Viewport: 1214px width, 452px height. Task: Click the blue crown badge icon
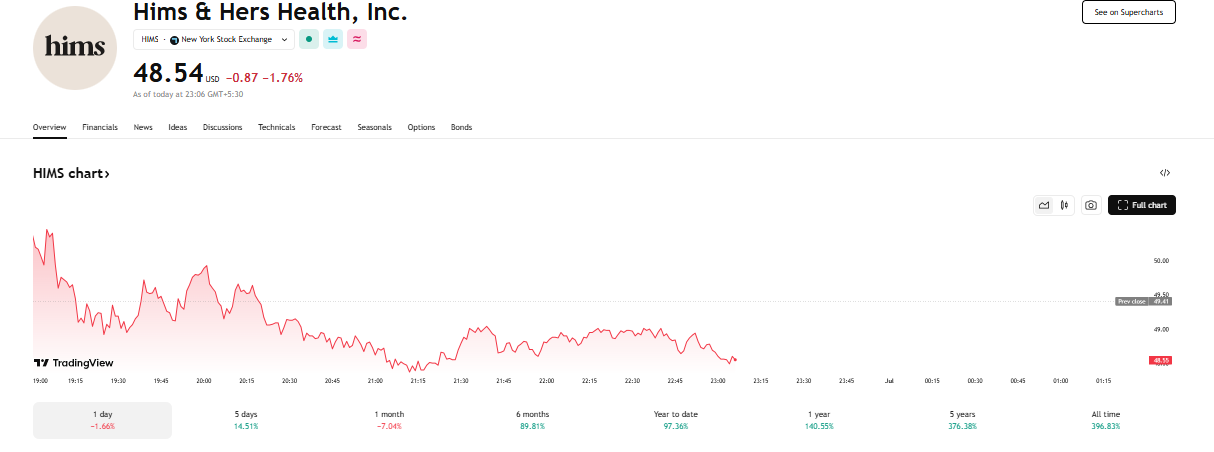click(333, 40)
